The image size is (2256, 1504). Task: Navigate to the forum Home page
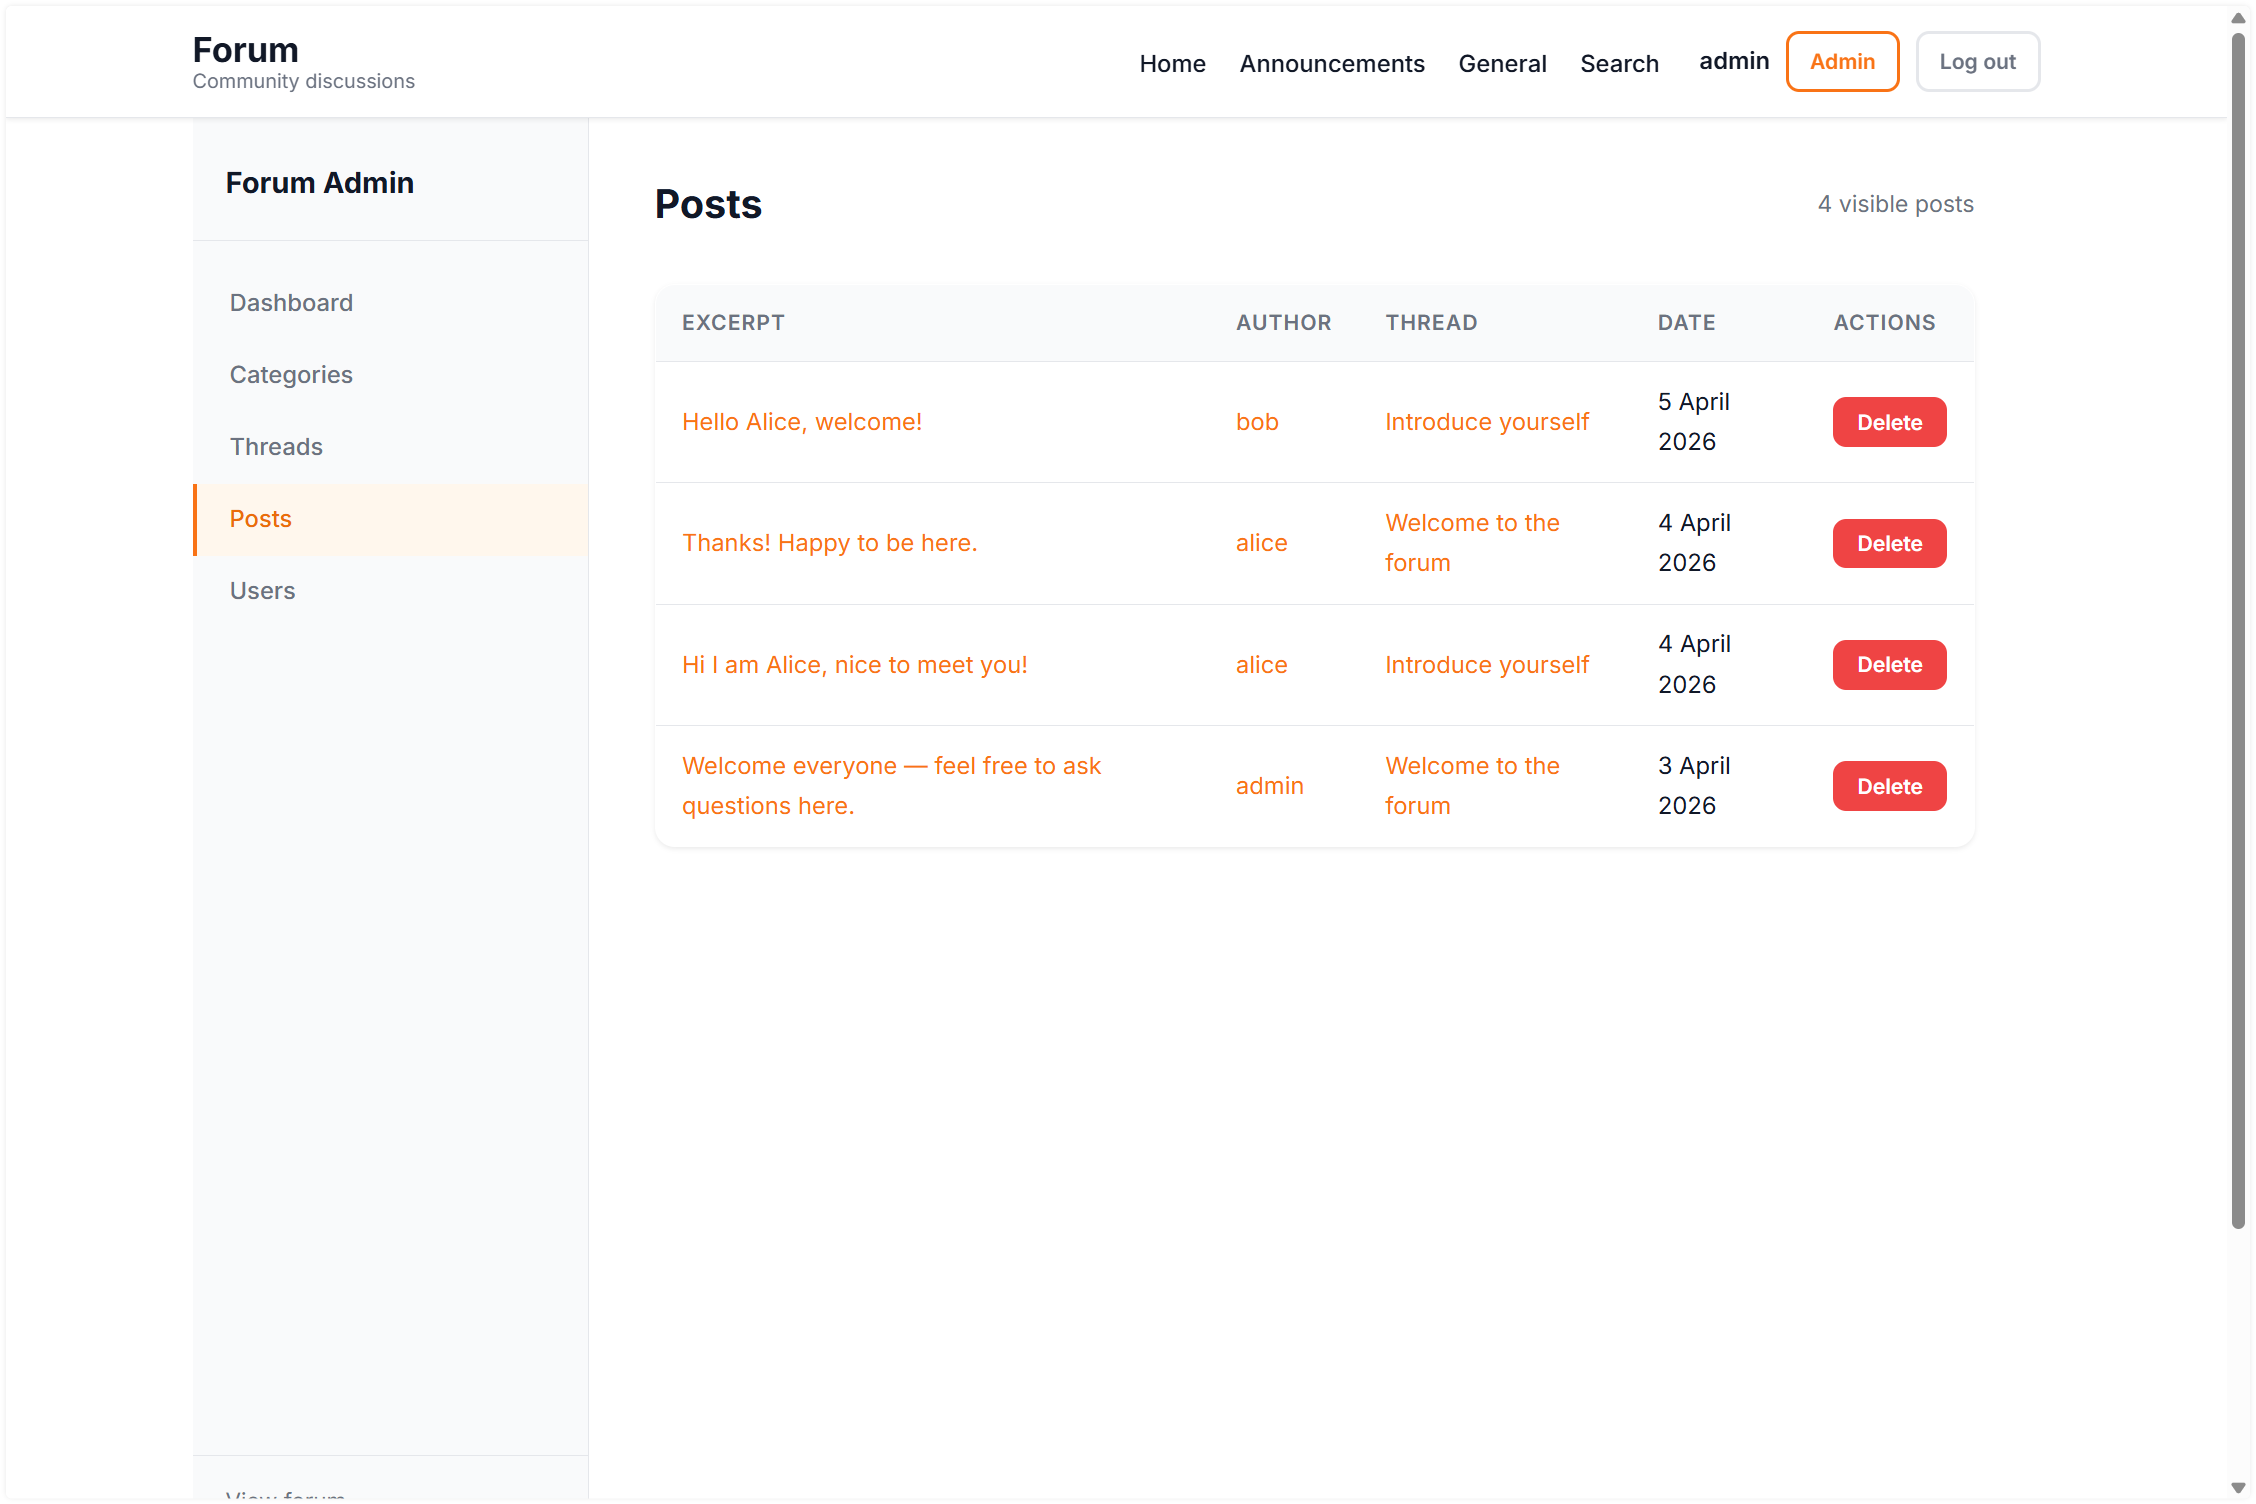pyautogui.click(x=1172, y=63)
